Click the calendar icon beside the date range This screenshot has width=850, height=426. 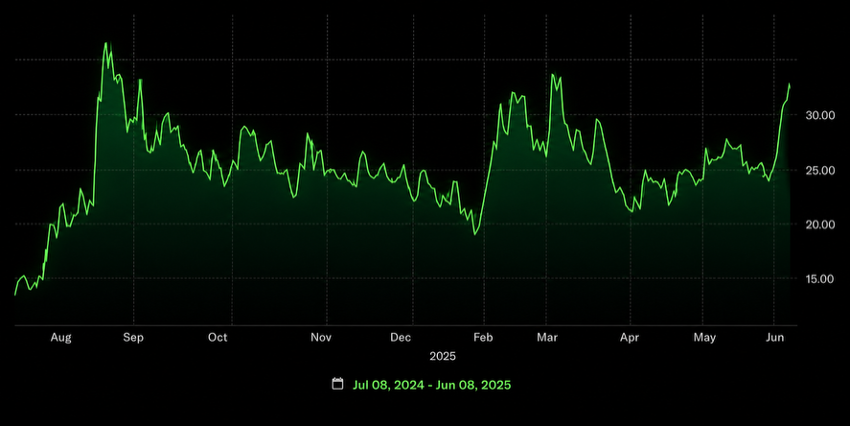338,384
